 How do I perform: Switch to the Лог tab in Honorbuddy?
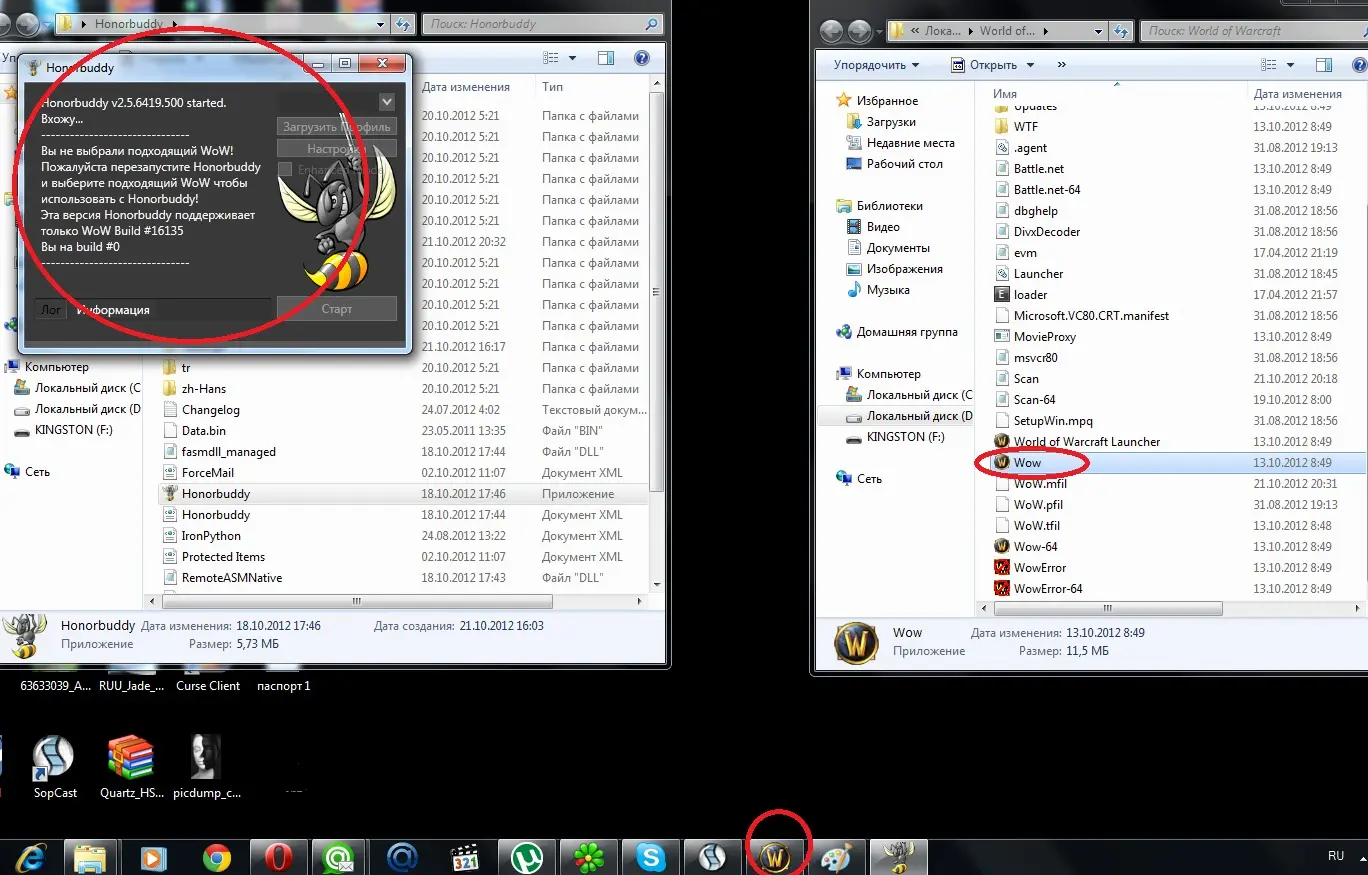tap(50, 310)
